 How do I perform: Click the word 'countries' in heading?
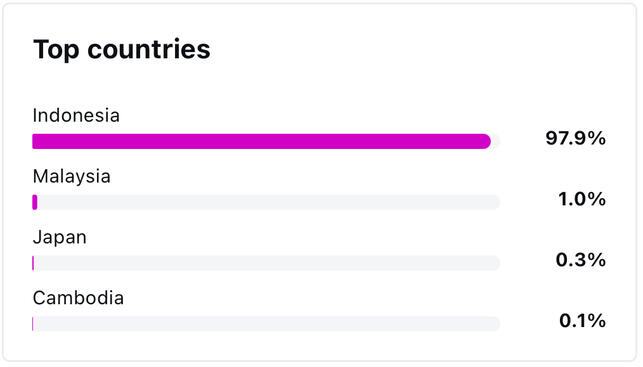(149, 50)
